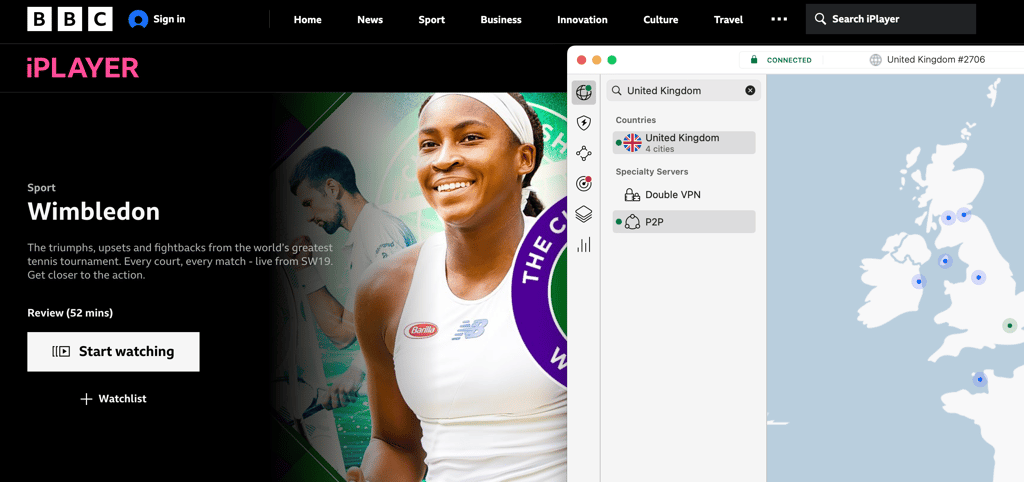
Task: Click the green lock icon beside CONNECTED
Action: tap(754, 59)
